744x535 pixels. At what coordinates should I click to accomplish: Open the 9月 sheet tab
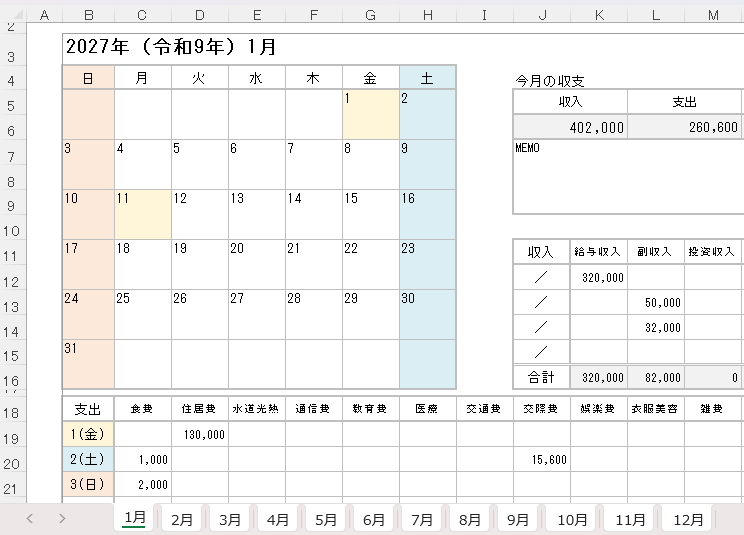pyautogui.click(x=518, y=519)
